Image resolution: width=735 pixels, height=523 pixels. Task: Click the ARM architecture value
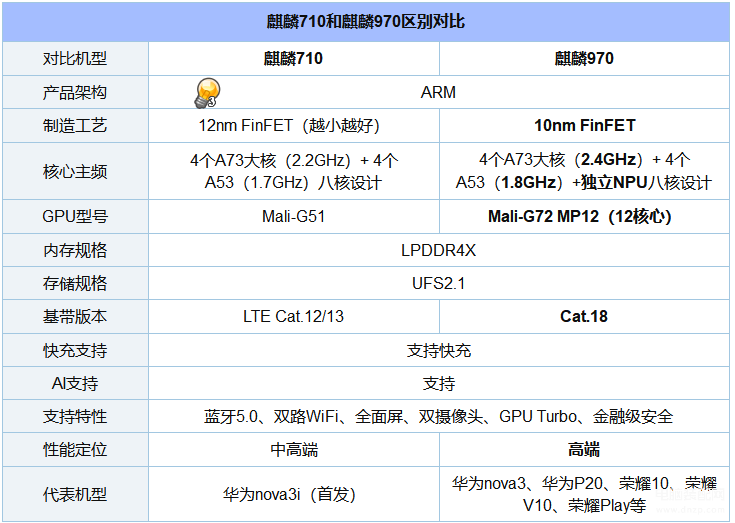click(x=438, y=92)
